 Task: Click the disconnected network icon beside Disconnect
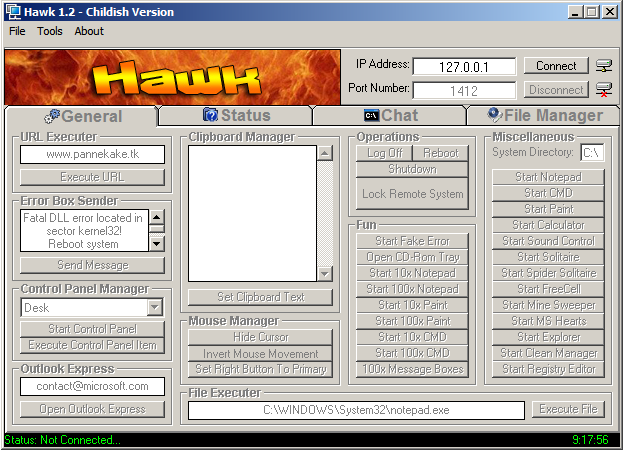point(603,90)
